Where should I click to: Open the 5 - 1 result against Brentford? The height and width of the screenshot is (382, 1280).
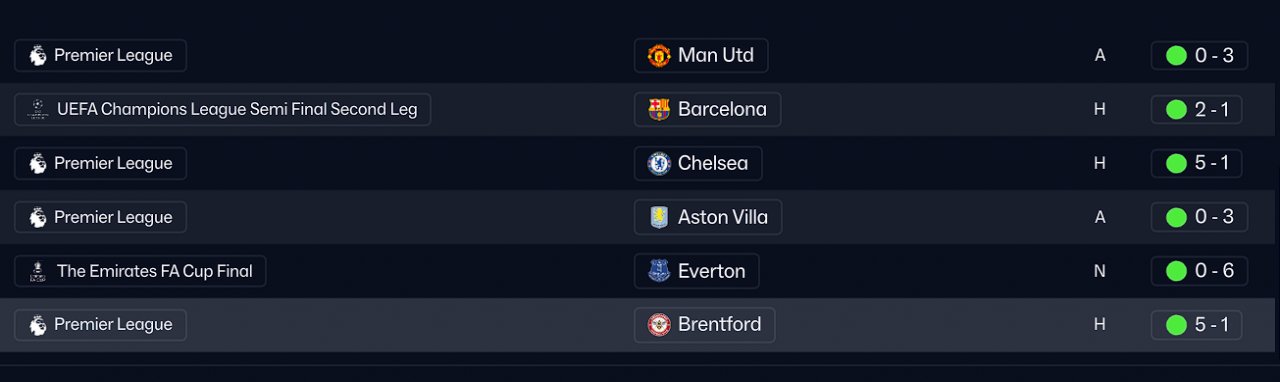point(1196,325)
